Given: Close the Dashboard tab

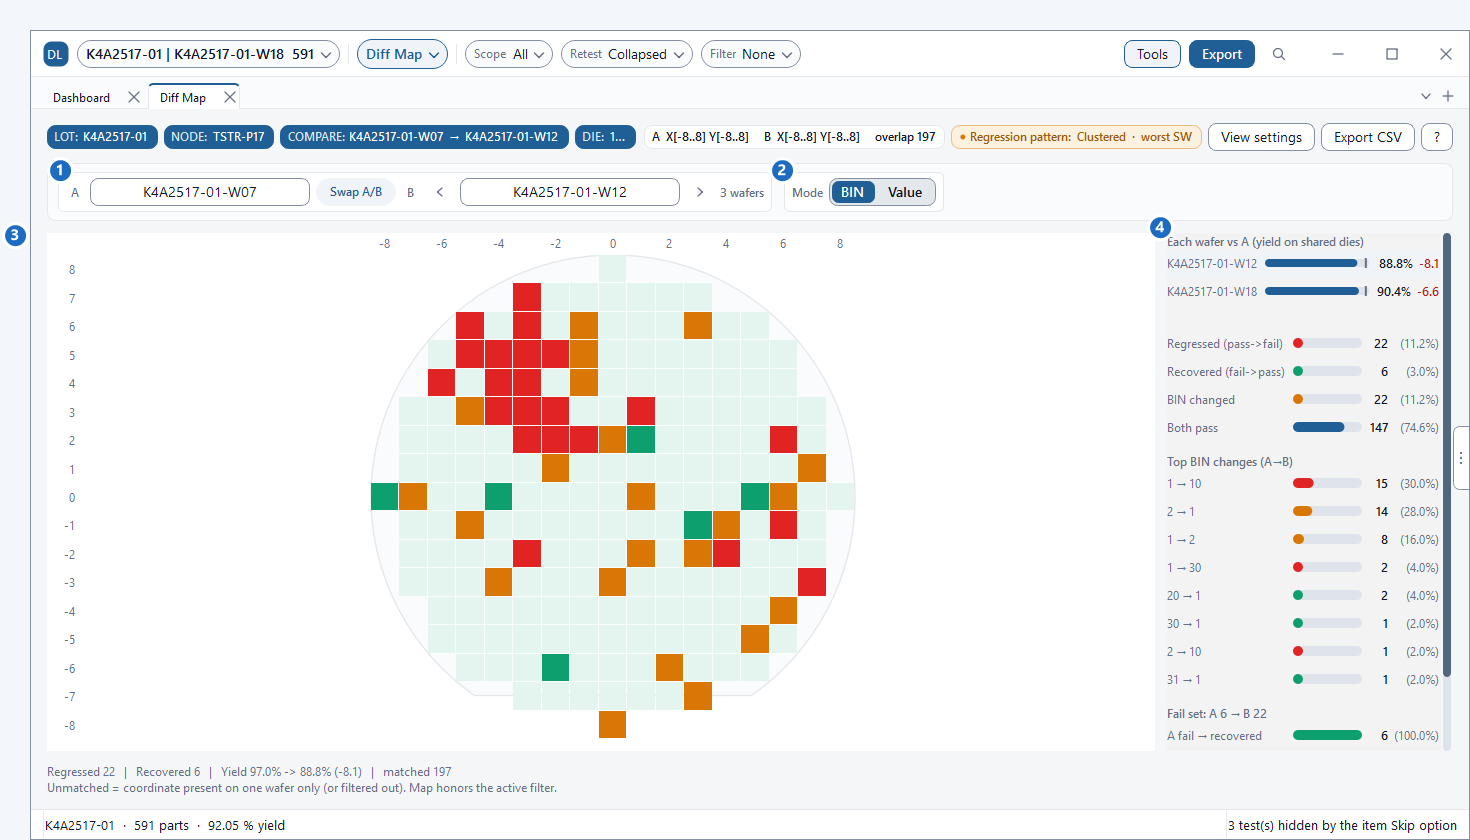Looking at the screenshot, I should click(133, 97).
